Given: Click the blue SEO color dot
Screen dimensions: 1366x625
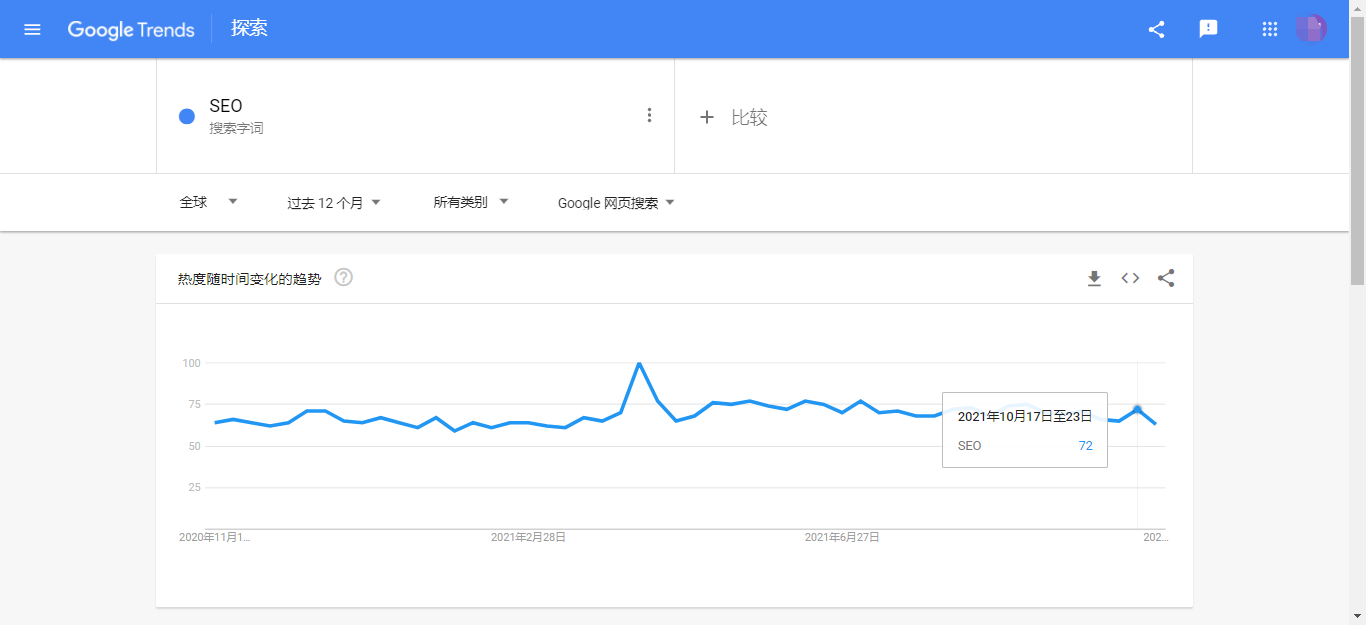Looking at the screenshot, I should [x=186, y=116].
